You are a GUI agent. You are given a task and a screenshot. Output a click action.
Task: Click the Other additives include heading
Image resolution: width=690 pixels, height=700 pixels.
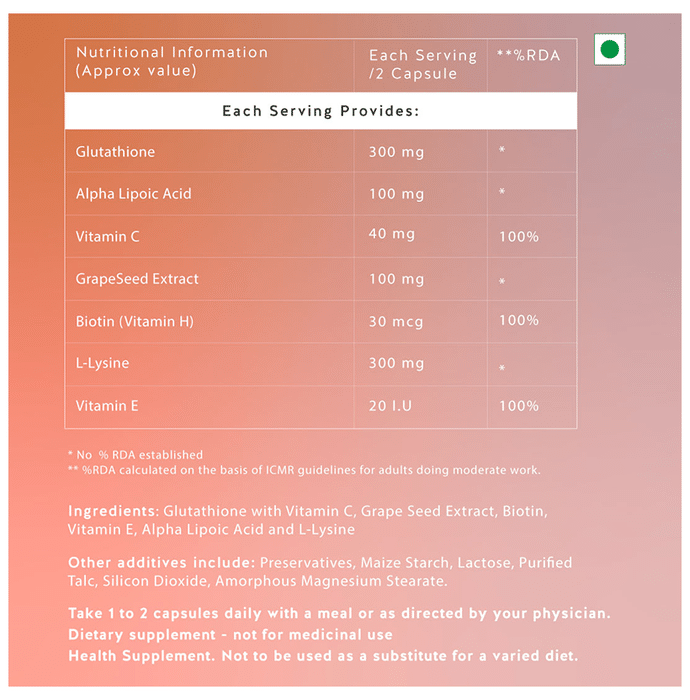pos(161,563)
